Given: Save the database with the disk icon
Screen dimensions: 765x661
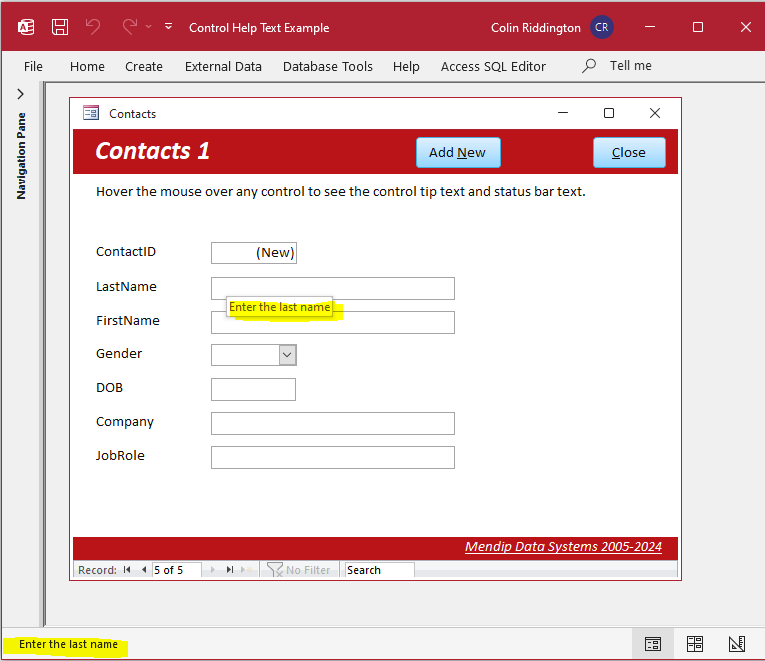Looking at the screenshot, I should coord(60,27).
